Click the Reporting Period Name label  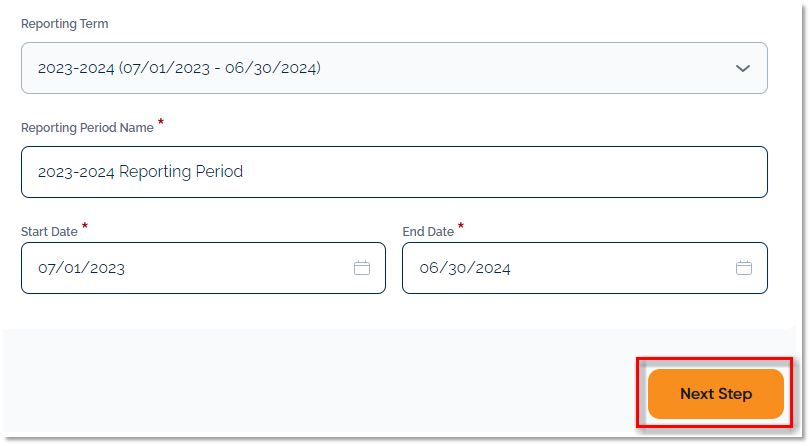87,128
